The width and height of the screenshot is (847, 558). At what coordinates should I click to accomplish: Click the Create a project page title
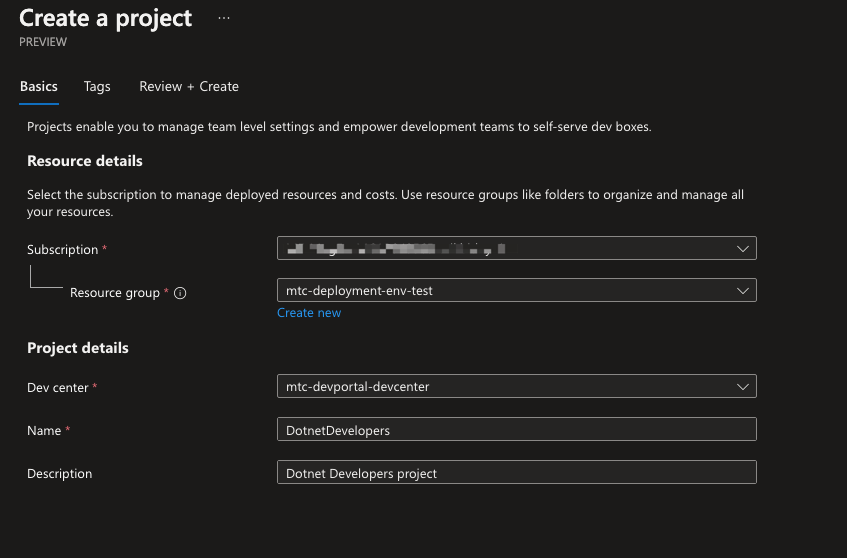106,18
